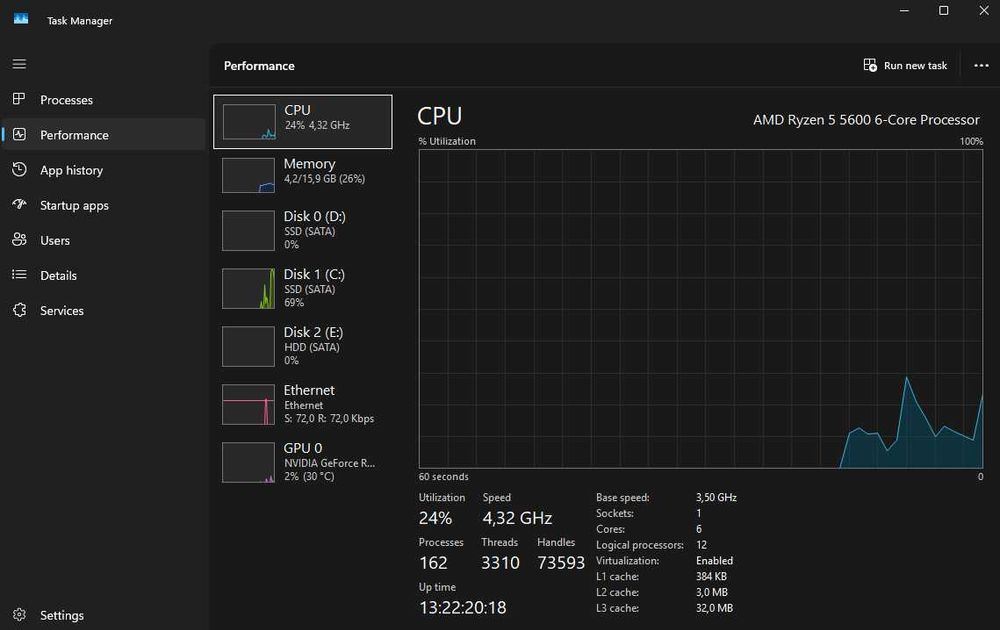
Task: Click the L1 cache 384 KB value
Action: [x=711, y=576]
